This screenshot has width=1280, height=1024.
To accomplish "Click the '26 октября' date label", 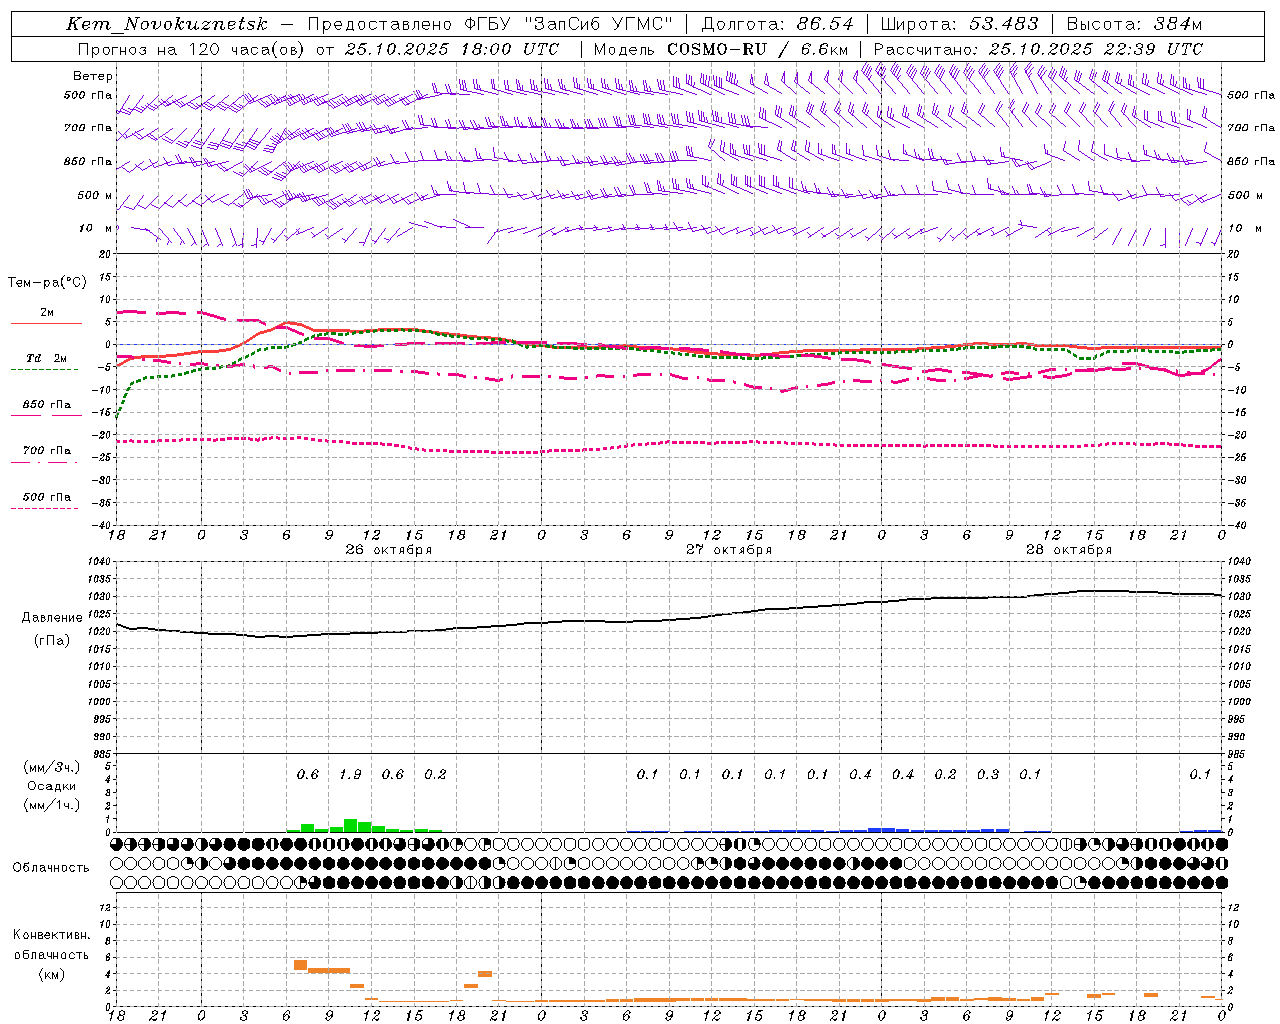I will (x=389, y=550).
